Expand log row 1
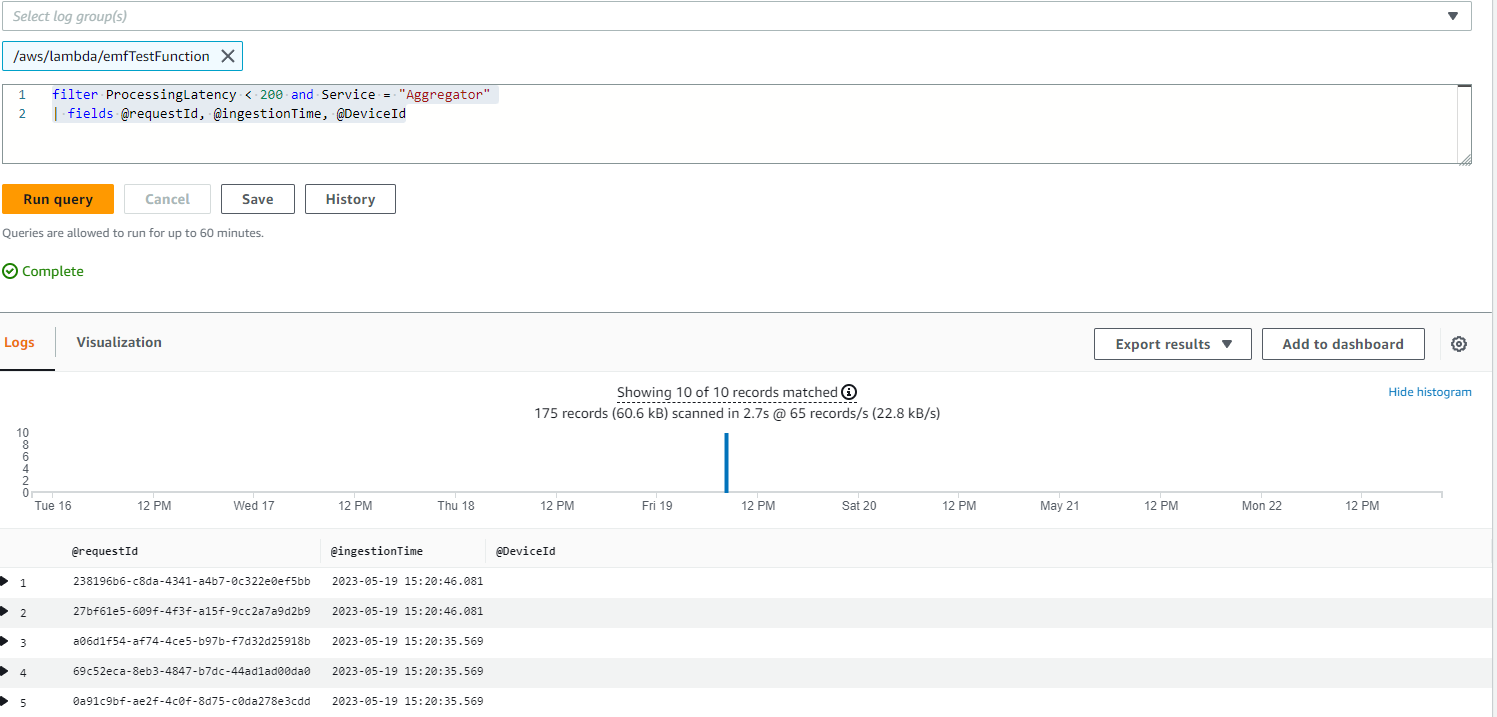 click(5, 581)
